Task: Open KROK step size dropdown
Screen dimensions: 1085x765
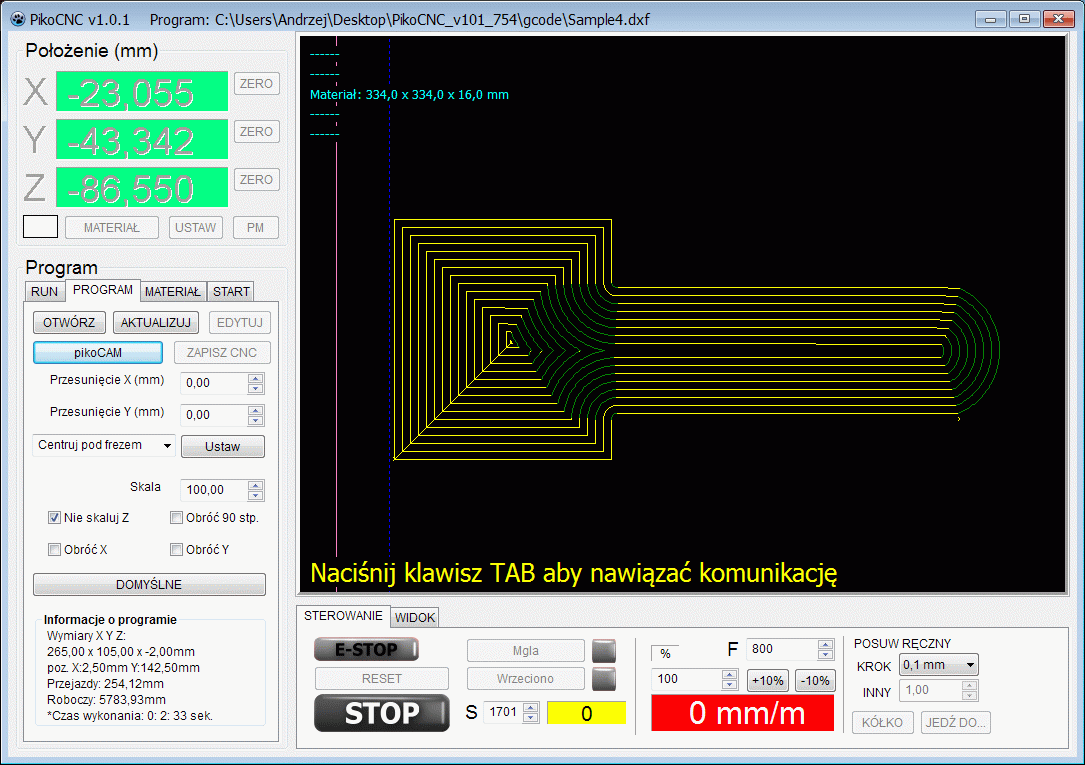Action: (938, 665)
